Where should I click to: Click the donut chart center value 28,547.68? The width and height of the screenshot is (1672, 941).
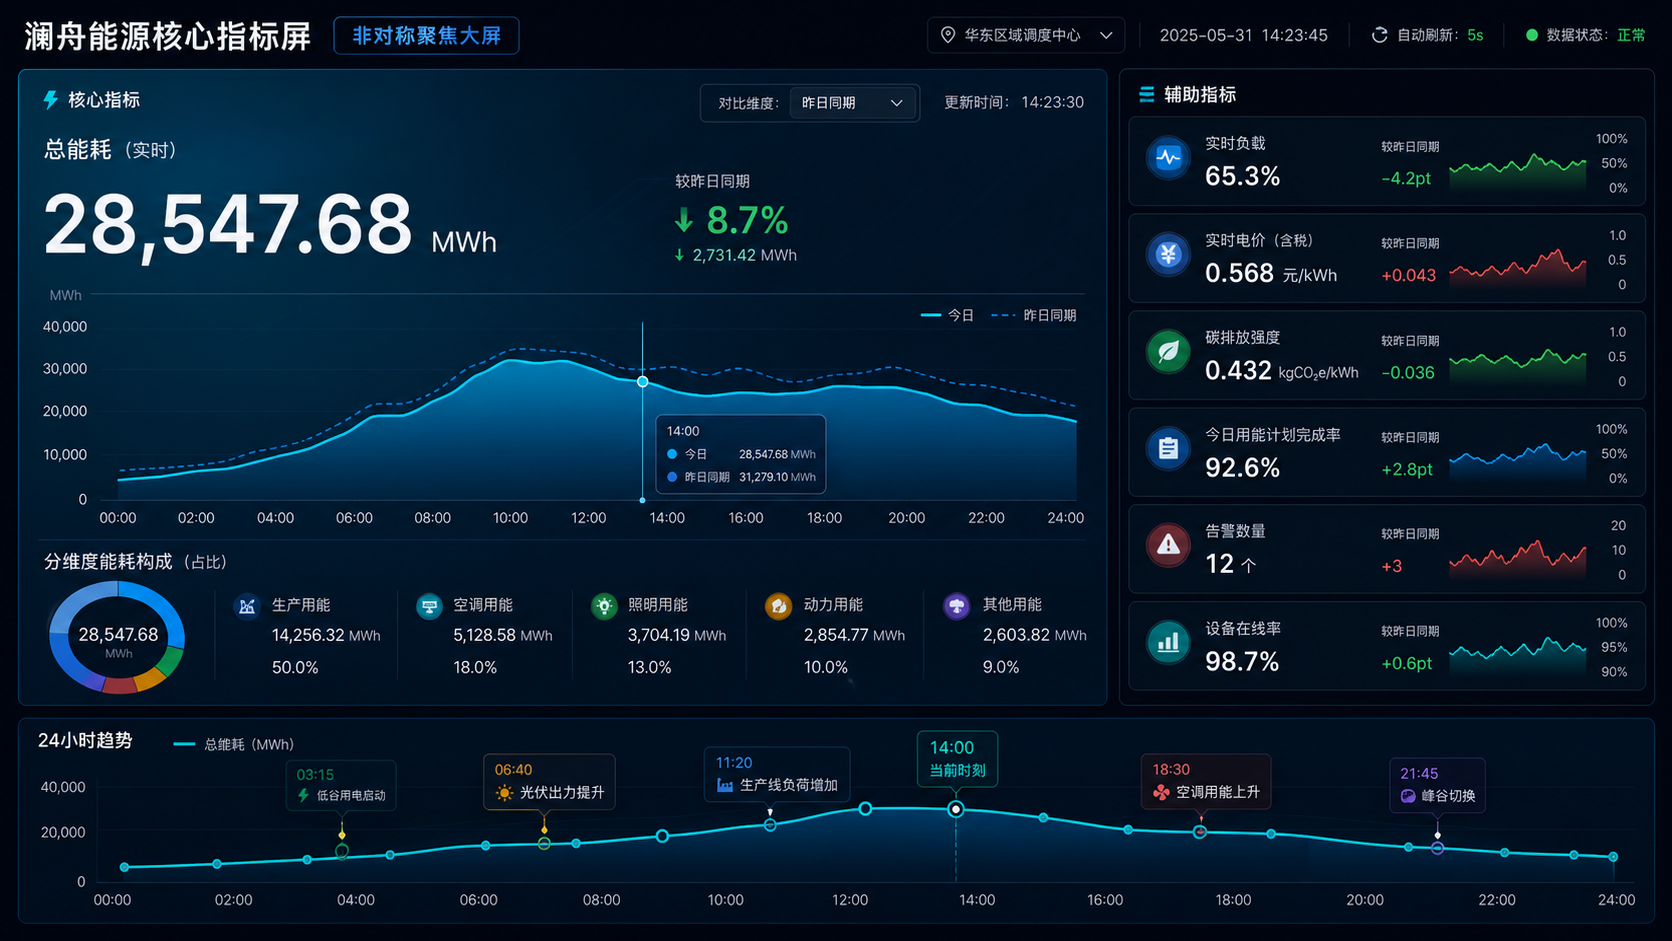[x=118, y=635]
